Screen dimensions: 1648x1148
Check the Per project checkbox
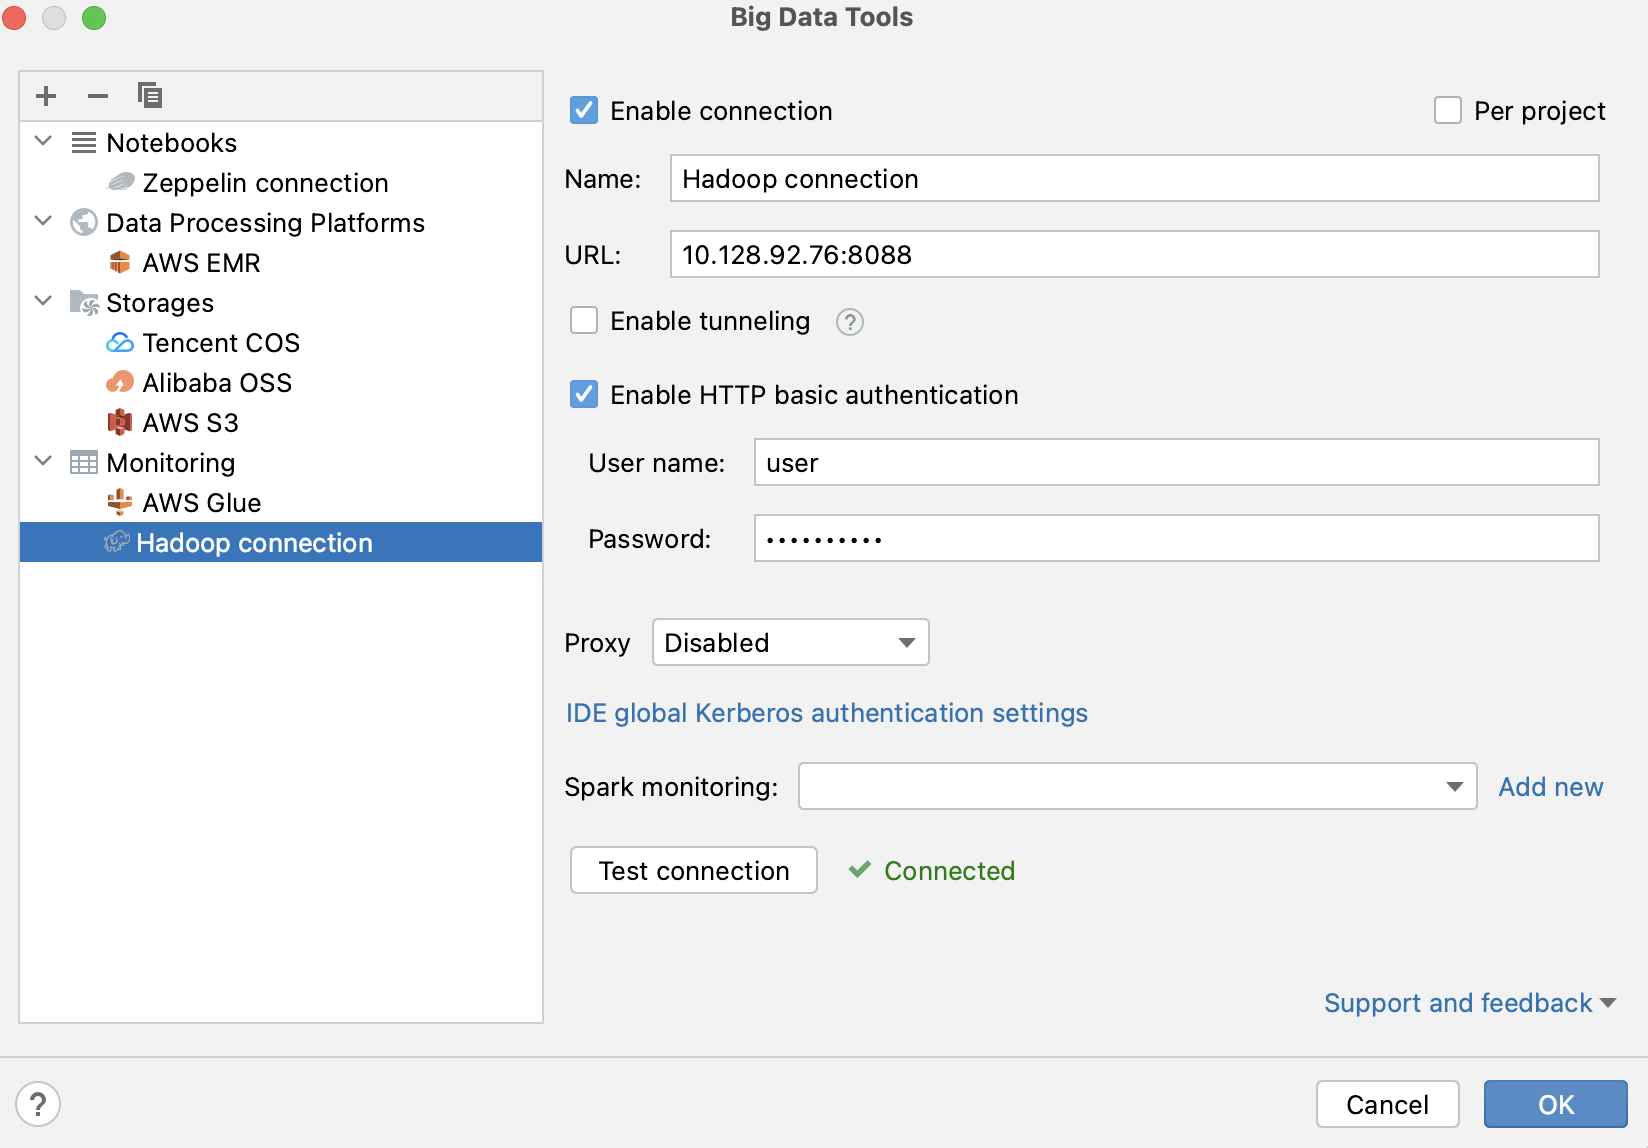tap(1448, 110)
